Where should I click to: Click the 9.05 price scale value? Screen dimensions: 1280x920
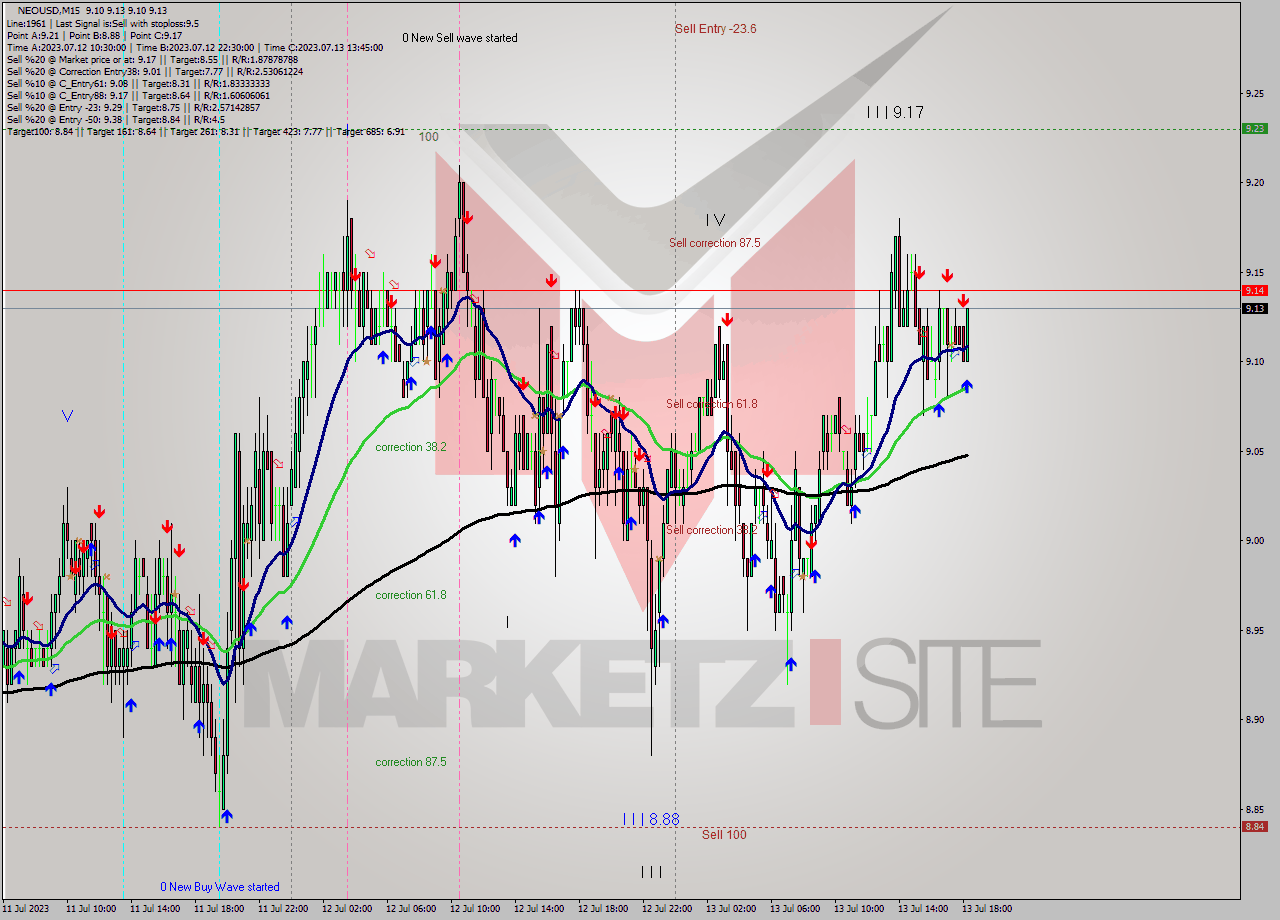pos(1255,451)
